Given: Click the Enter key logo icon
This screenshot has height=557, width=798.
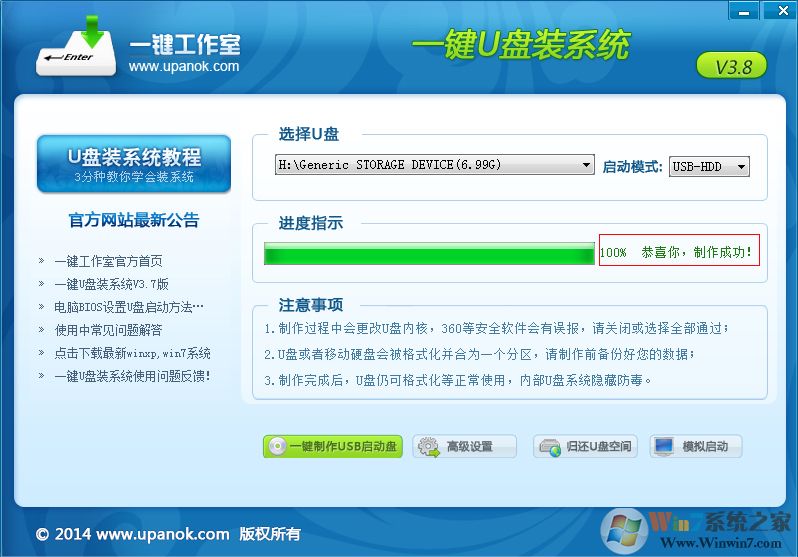Looking at the screenshot, I should click(76, 47).
